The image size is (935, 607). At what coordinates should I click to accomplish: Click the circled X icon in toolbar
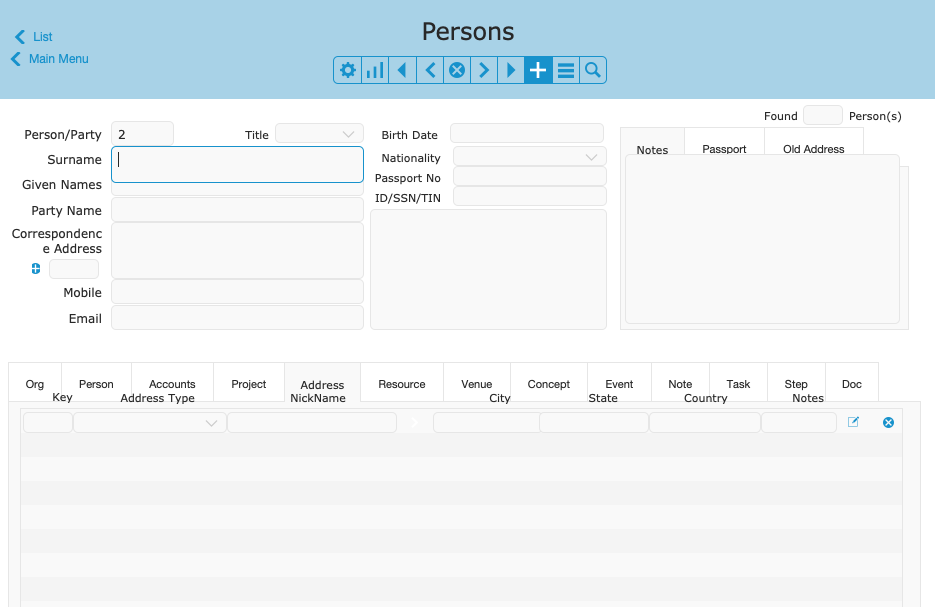coord(457,70)
